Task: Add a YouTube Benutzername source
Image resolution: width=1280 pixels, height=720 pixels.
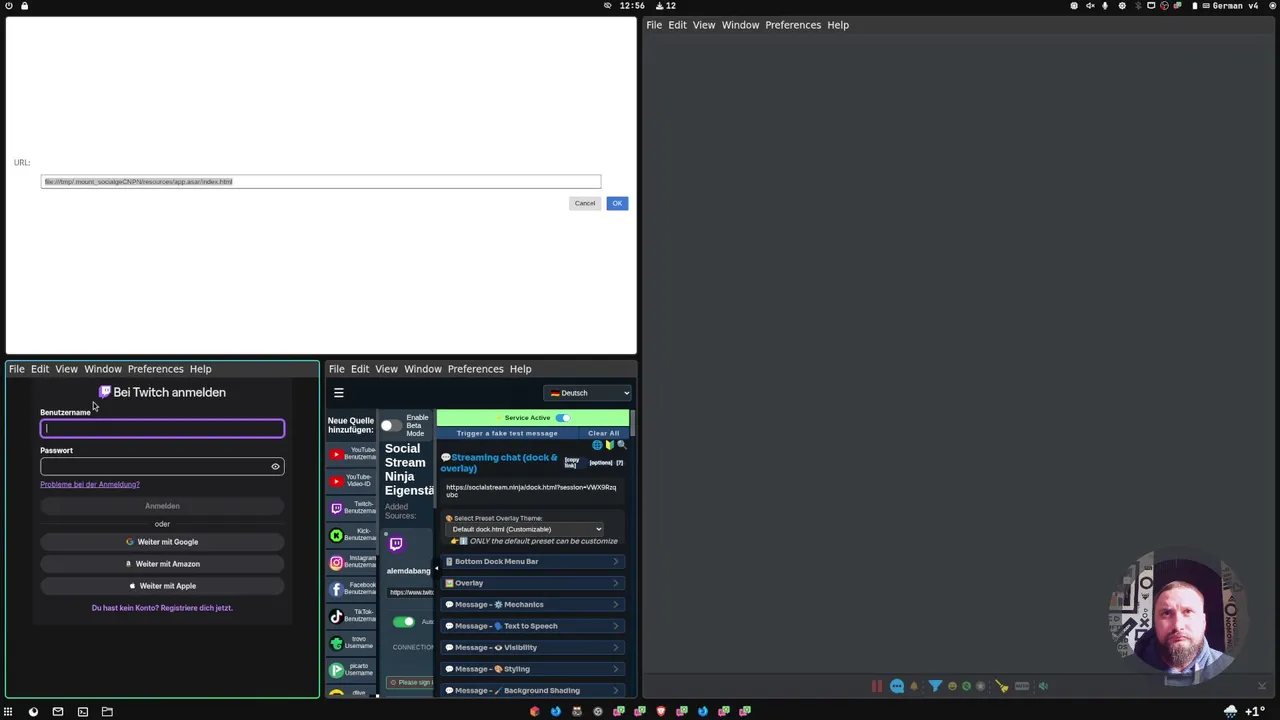Action: pos(352,454)
